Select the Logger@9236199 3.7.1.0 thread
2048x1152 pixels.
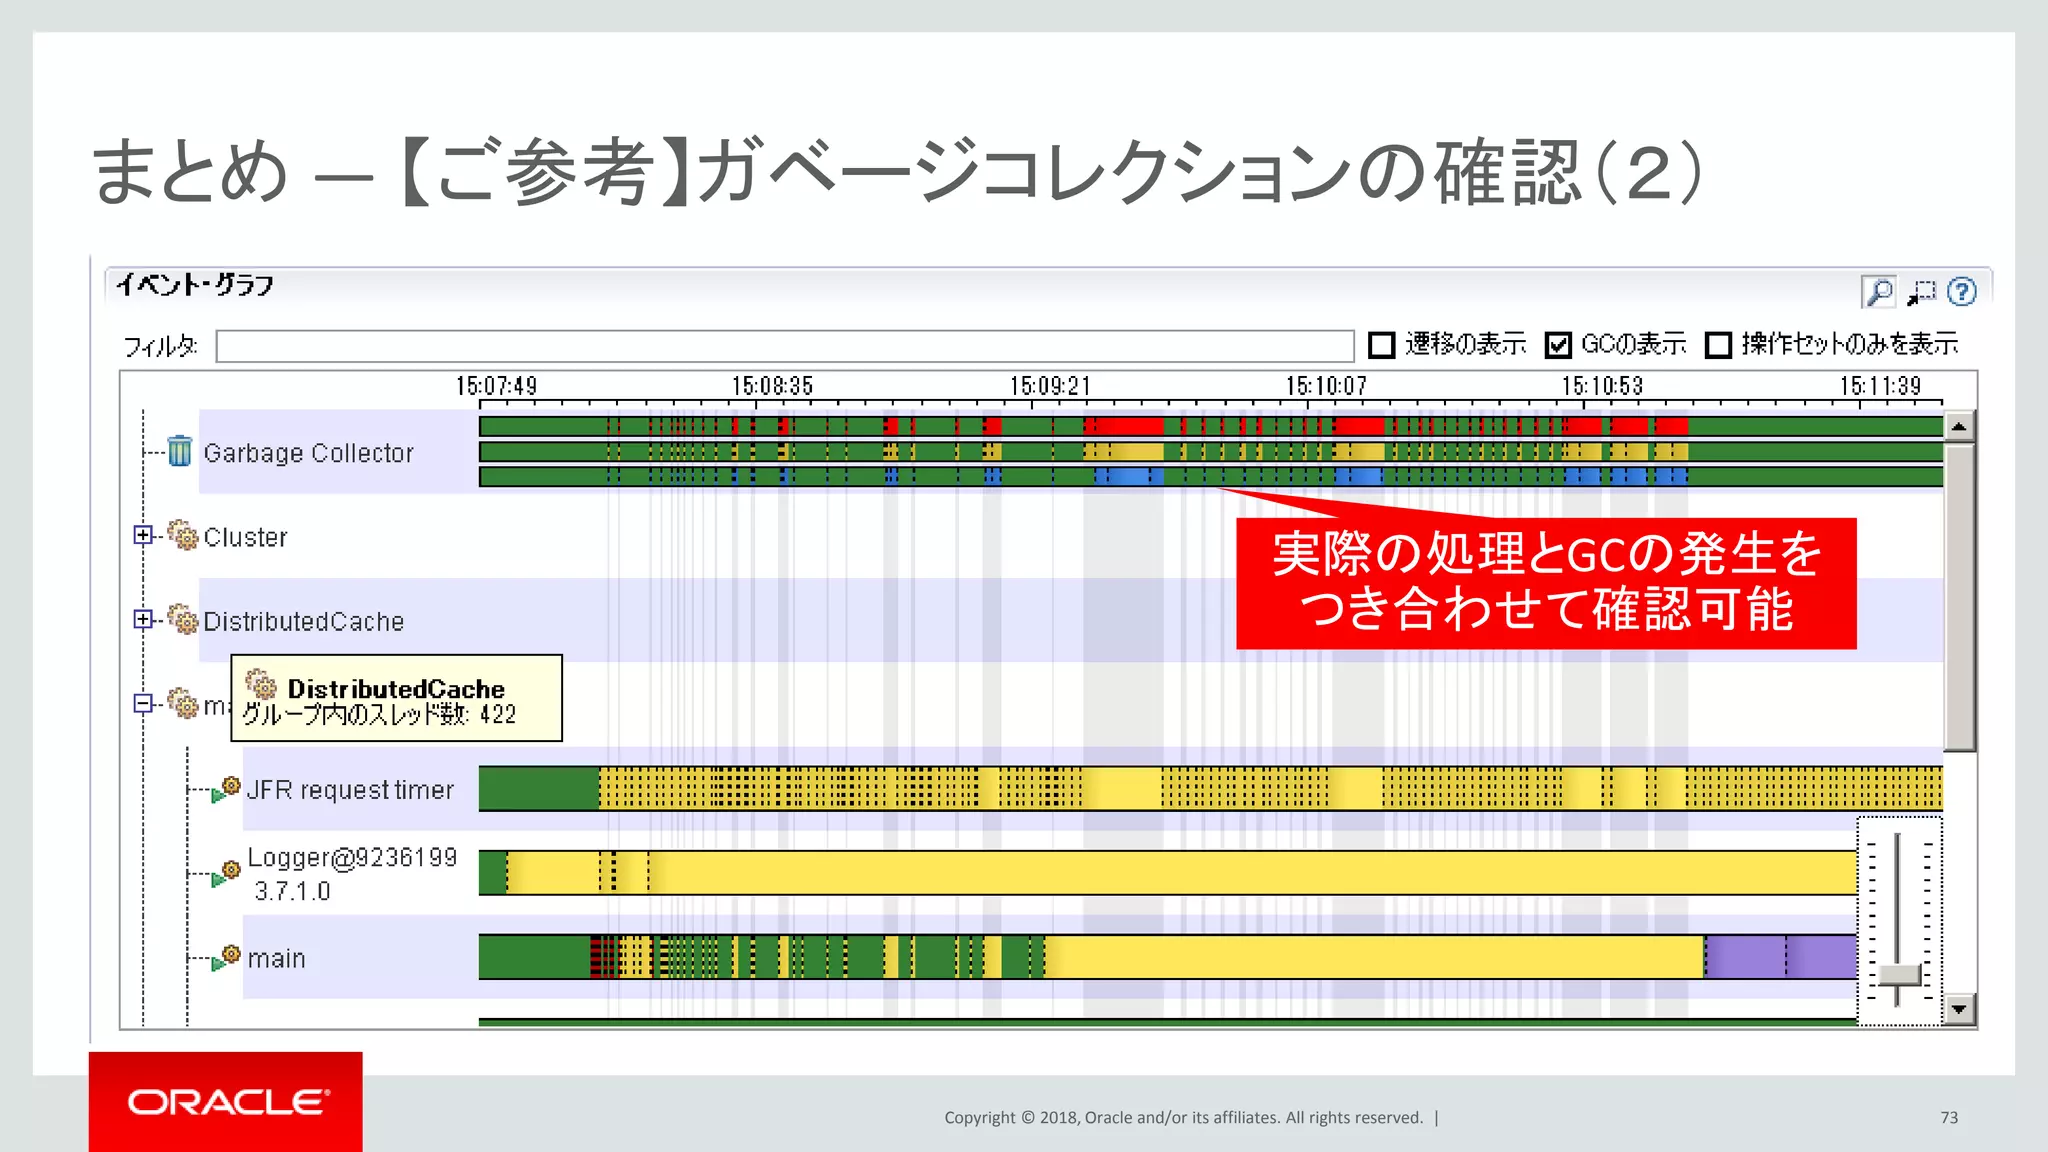coord(352,874)
